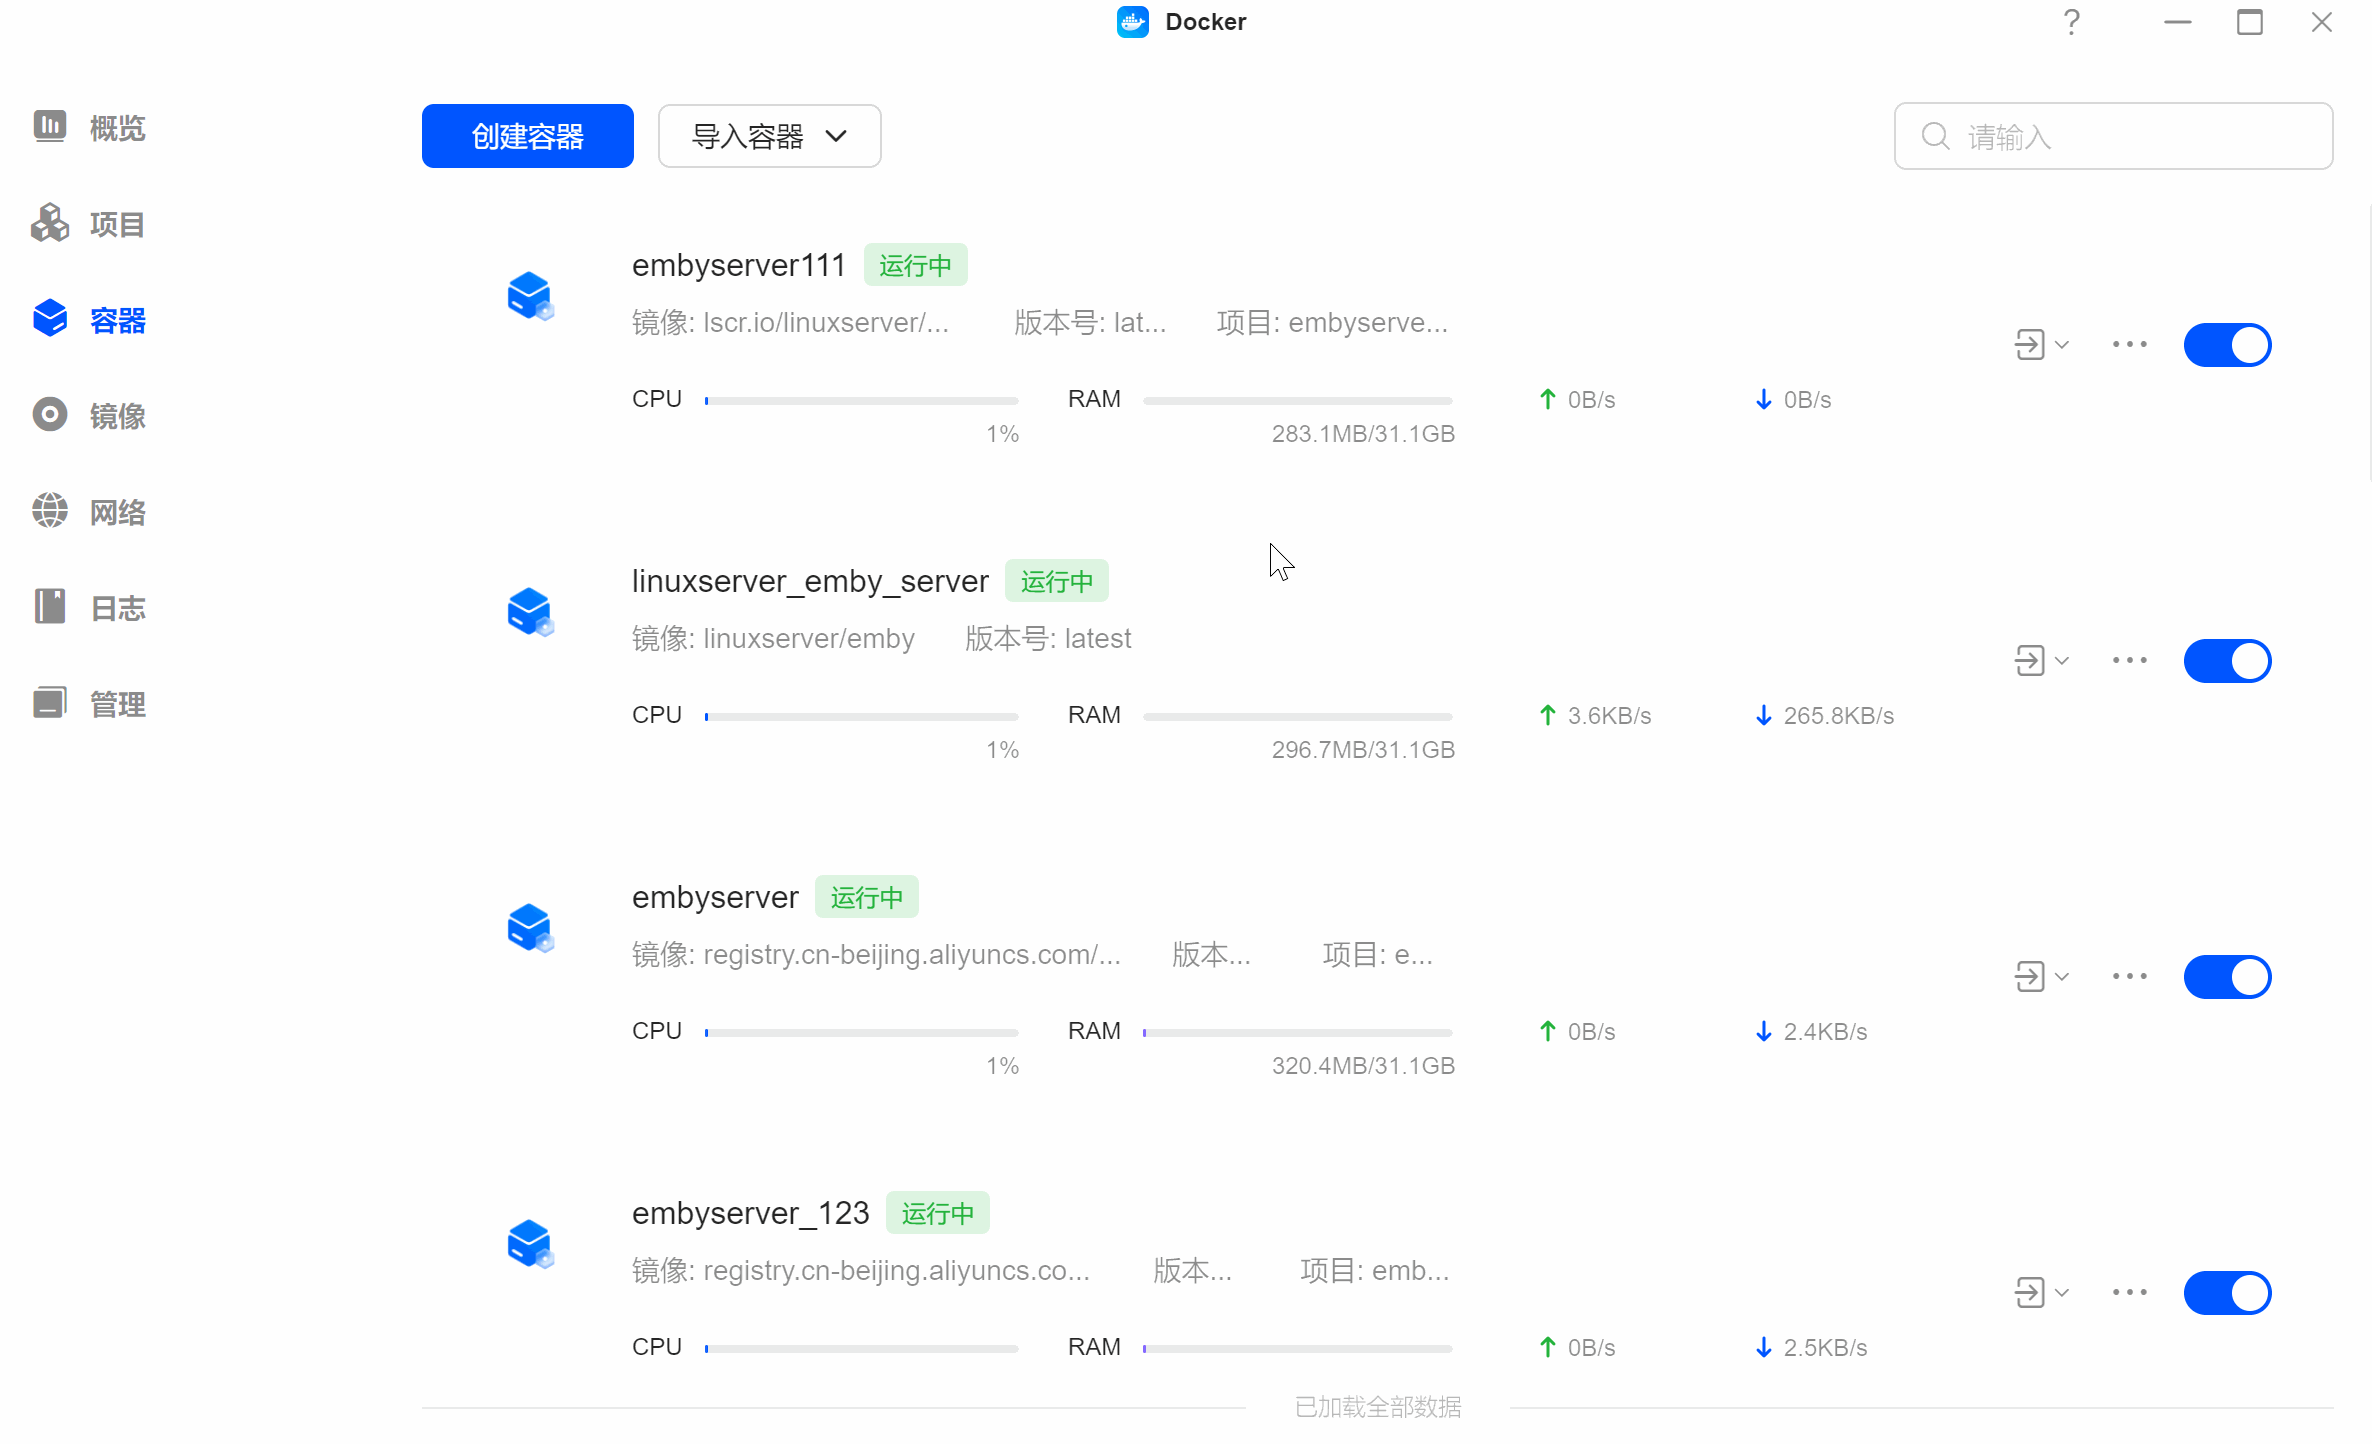
Task: Click 296.7MB/31.1GB memory value
Action: click(1363, 750)
